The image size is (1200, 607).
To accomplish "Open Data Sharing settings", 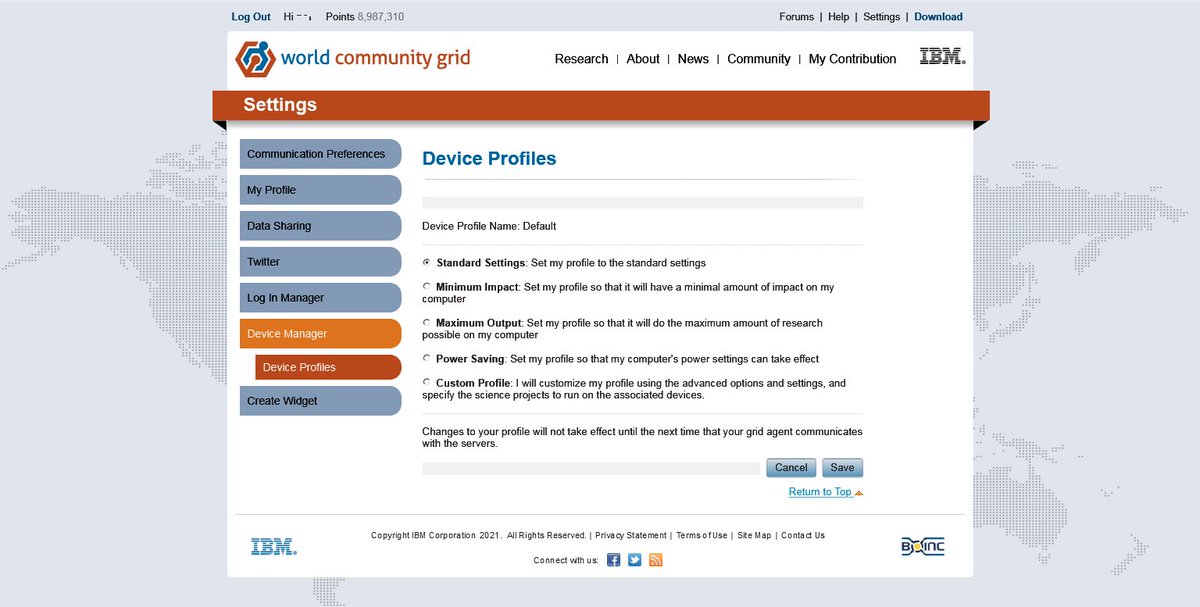I will [x=320, y=226].
